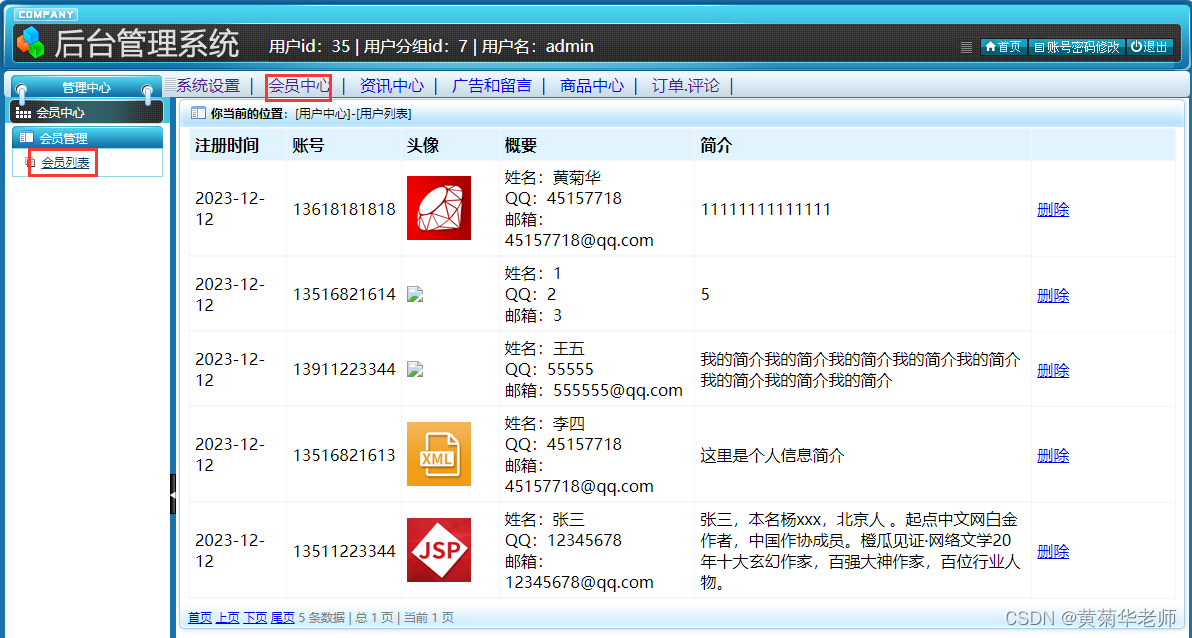This screenshot has width=1192, height=638.
Task: Click the orange XML avatar of 李四
Action: tap(439, 454)
